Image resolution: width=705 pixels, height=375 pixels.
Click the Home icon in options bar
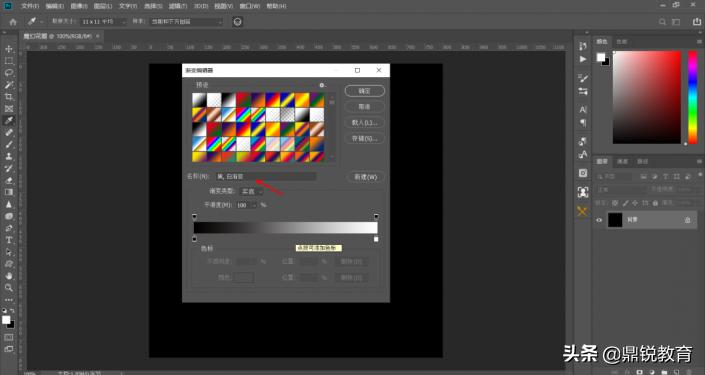click(x=13, y=22)
